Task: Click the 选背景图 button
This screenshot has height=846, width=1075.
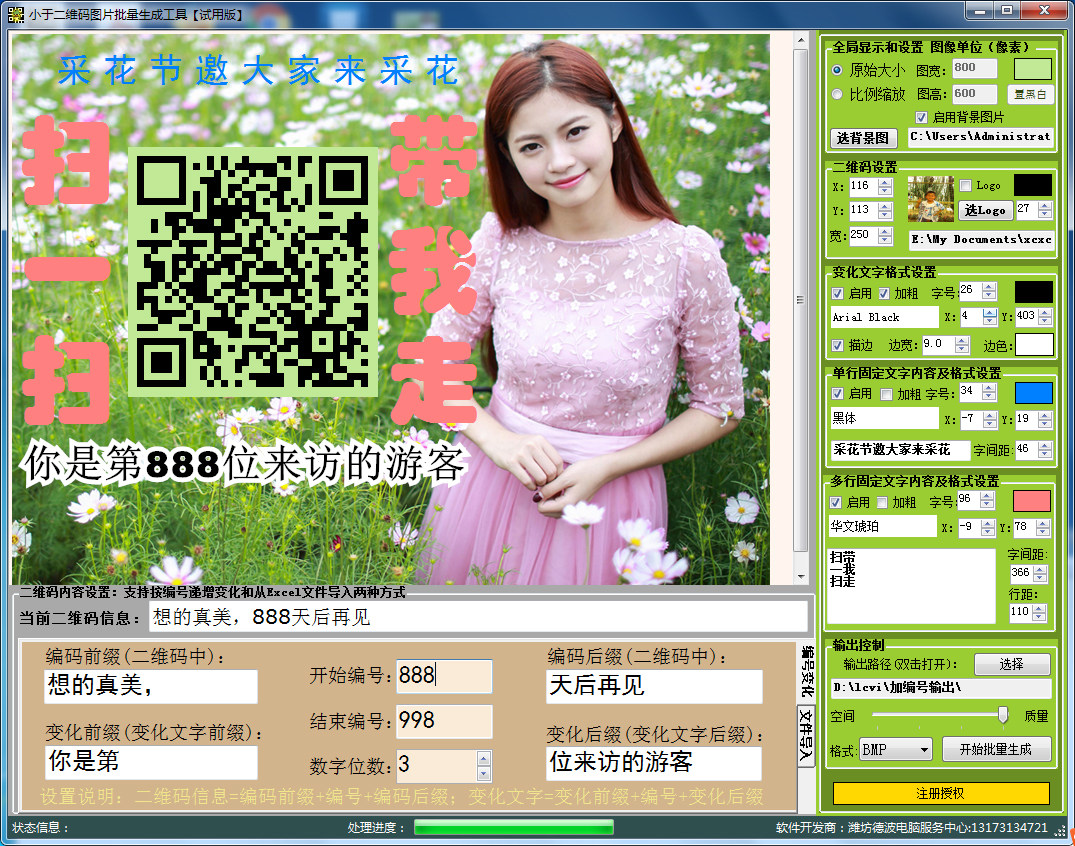Action: point(862,138)
